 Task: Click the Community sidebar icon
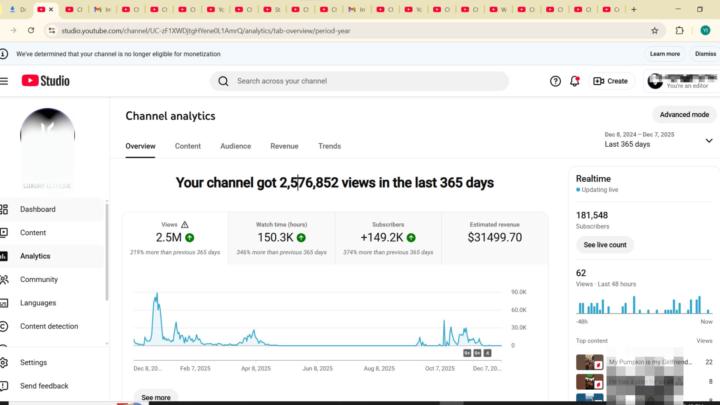point(4,280)
